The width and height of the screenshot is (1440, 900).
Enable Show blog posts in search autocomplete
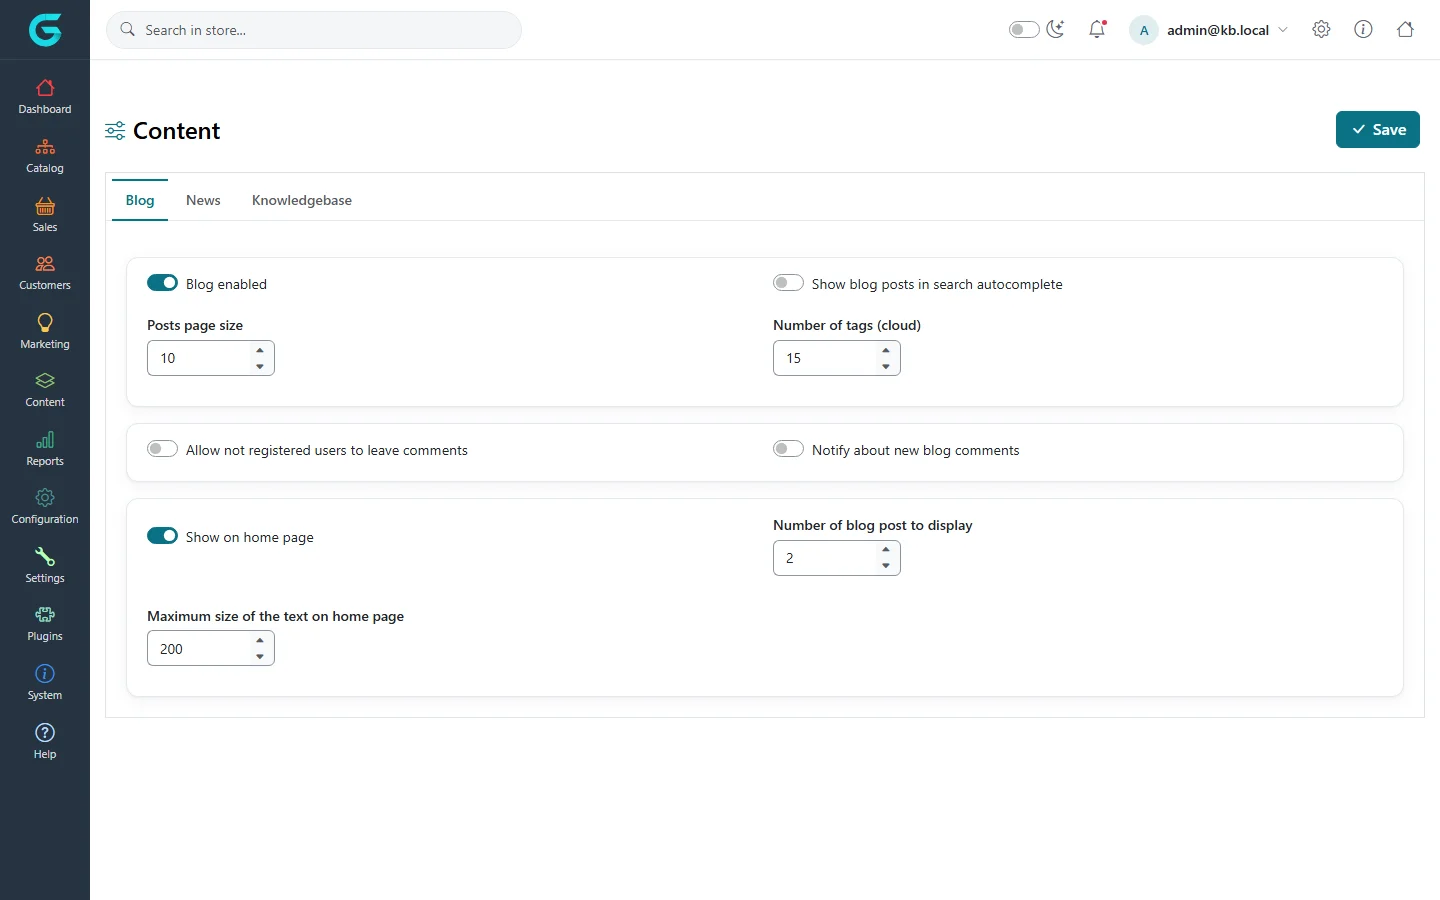(x=788, y=283)
